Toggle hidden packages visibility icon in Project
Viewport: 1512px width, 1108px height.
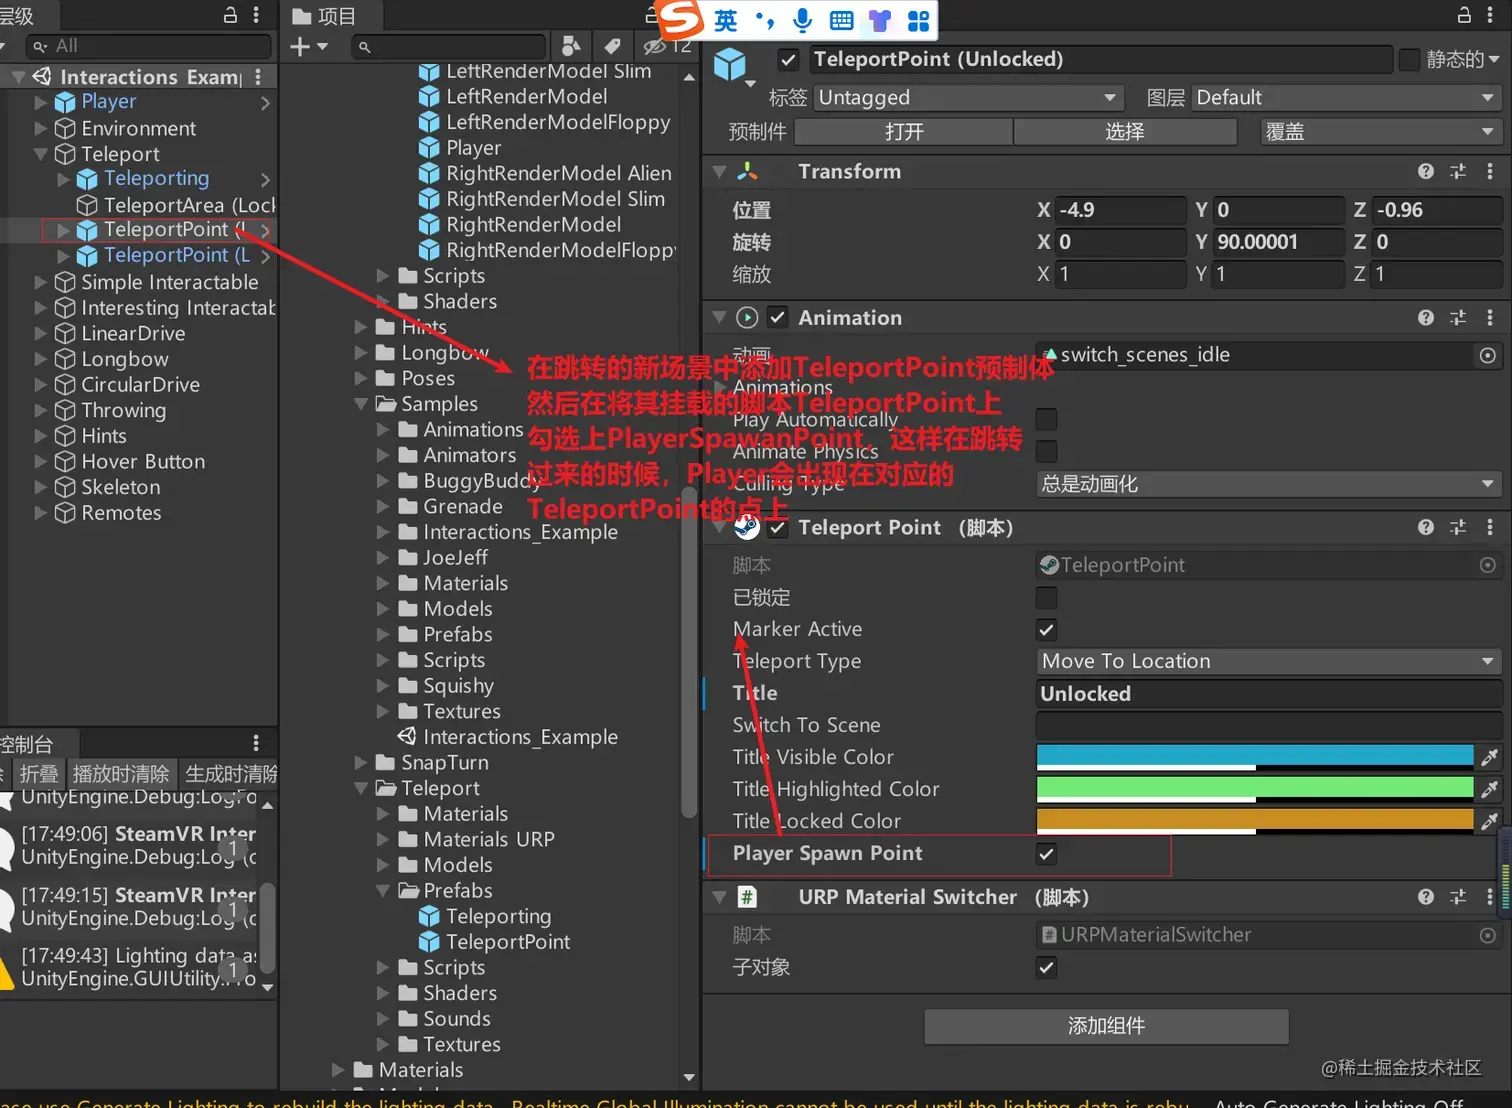pos(655,46)
